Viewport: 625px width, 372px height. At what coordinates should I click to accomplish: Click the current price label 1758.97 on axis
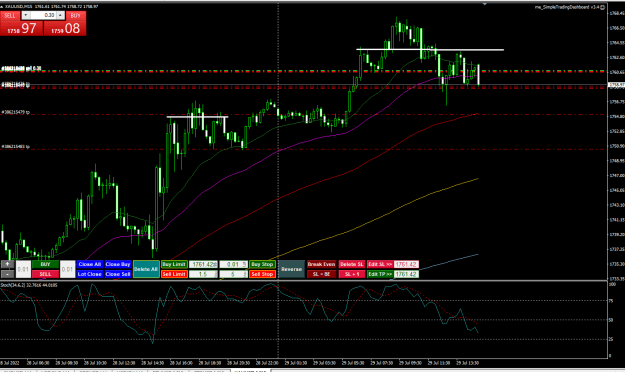click(616, 85)
